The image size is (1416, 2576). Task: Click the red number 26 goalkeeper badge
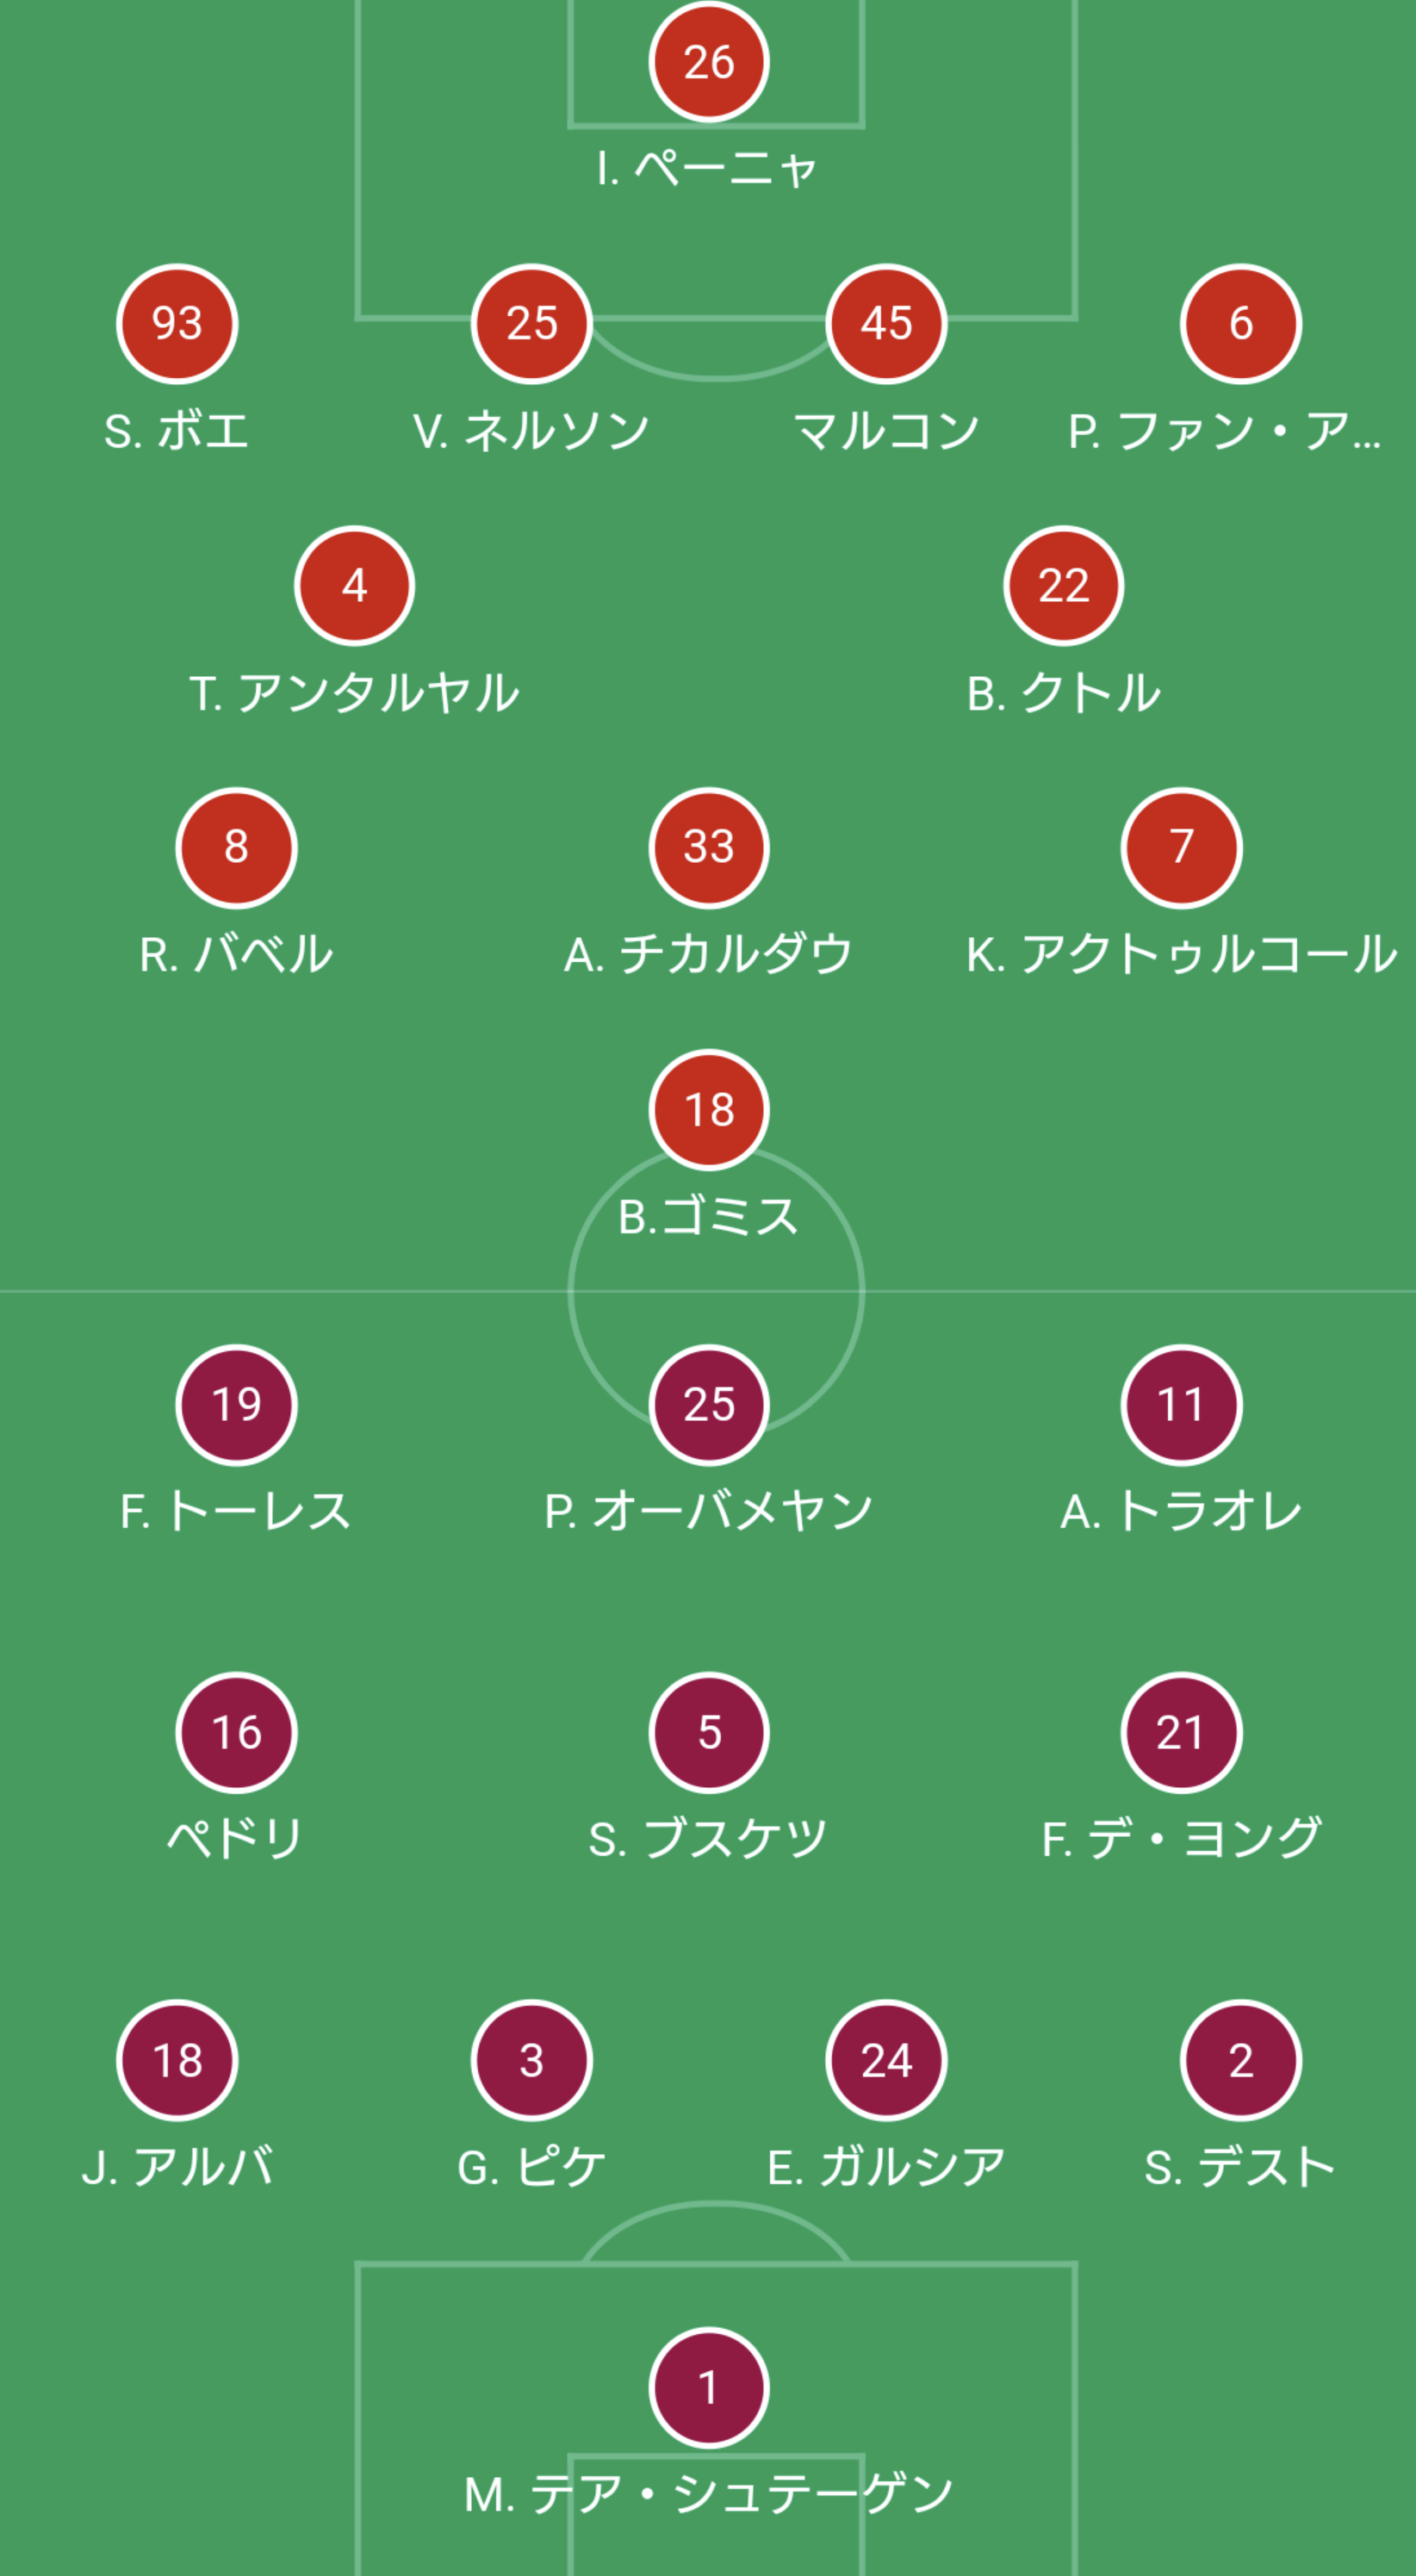708,62
